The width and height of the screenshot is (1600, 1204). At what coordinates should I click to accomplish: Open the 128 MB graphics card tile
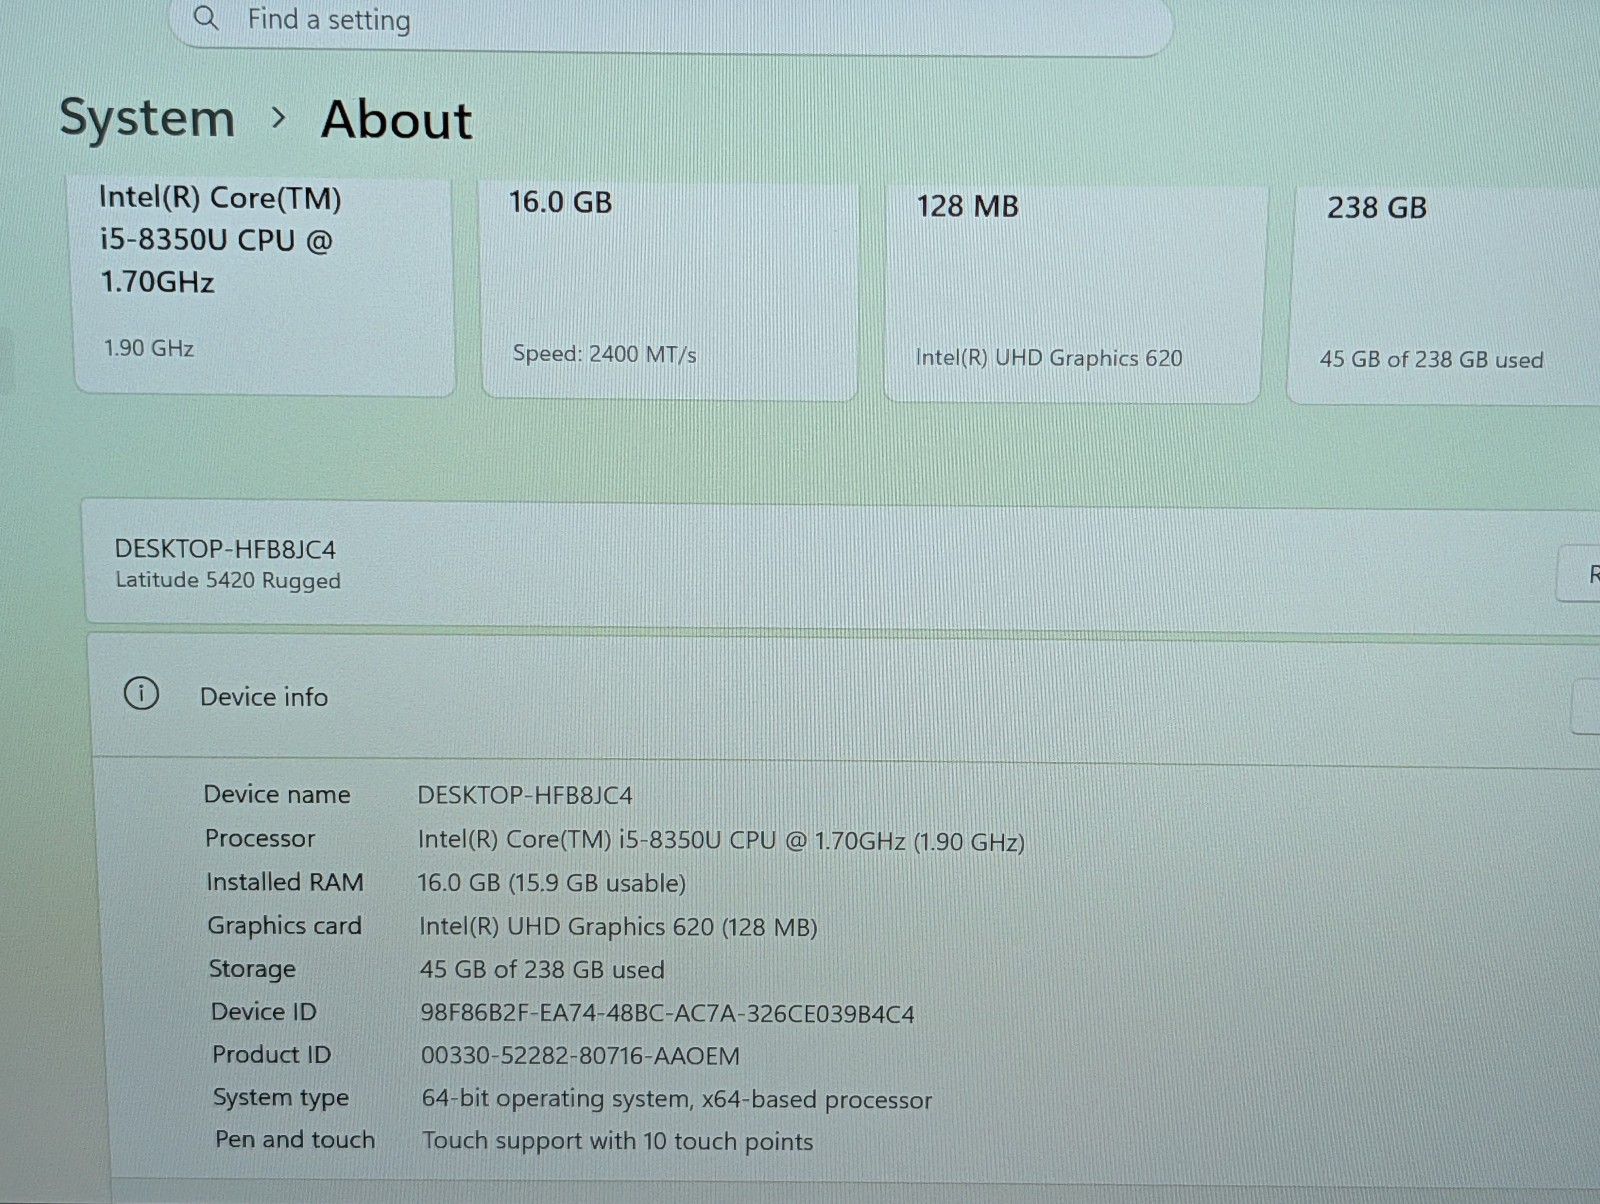coord(1073,293)
